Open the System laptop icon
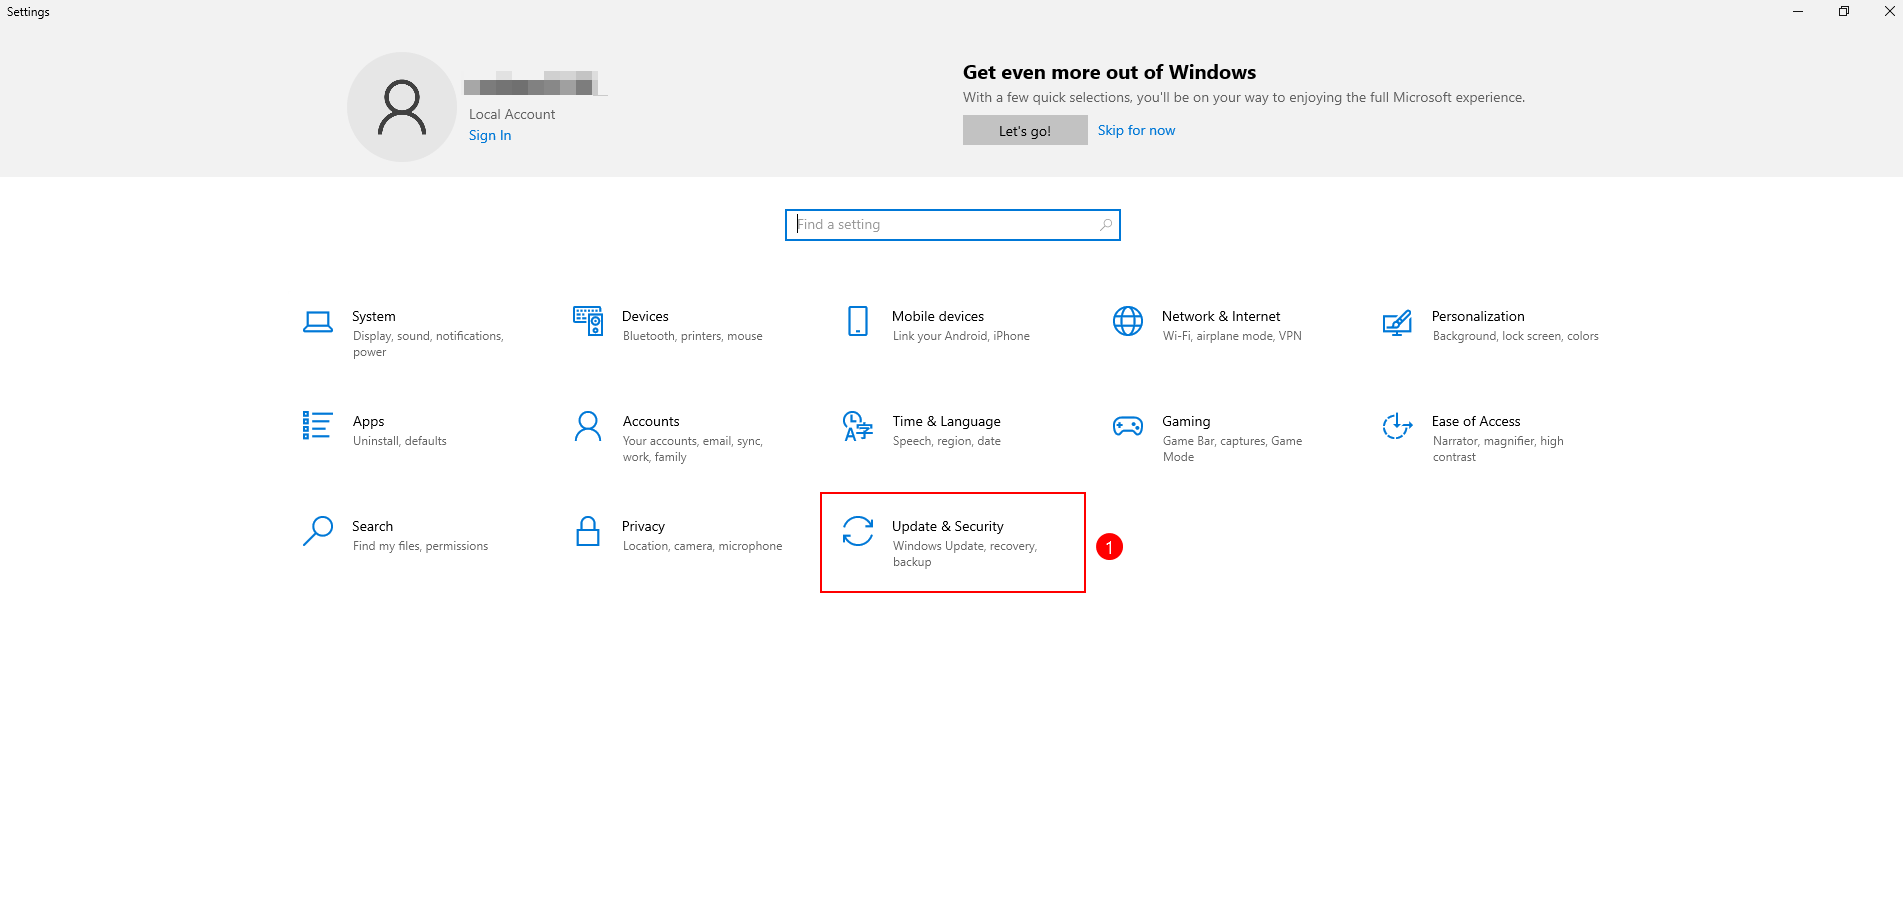 click(318, 322)
